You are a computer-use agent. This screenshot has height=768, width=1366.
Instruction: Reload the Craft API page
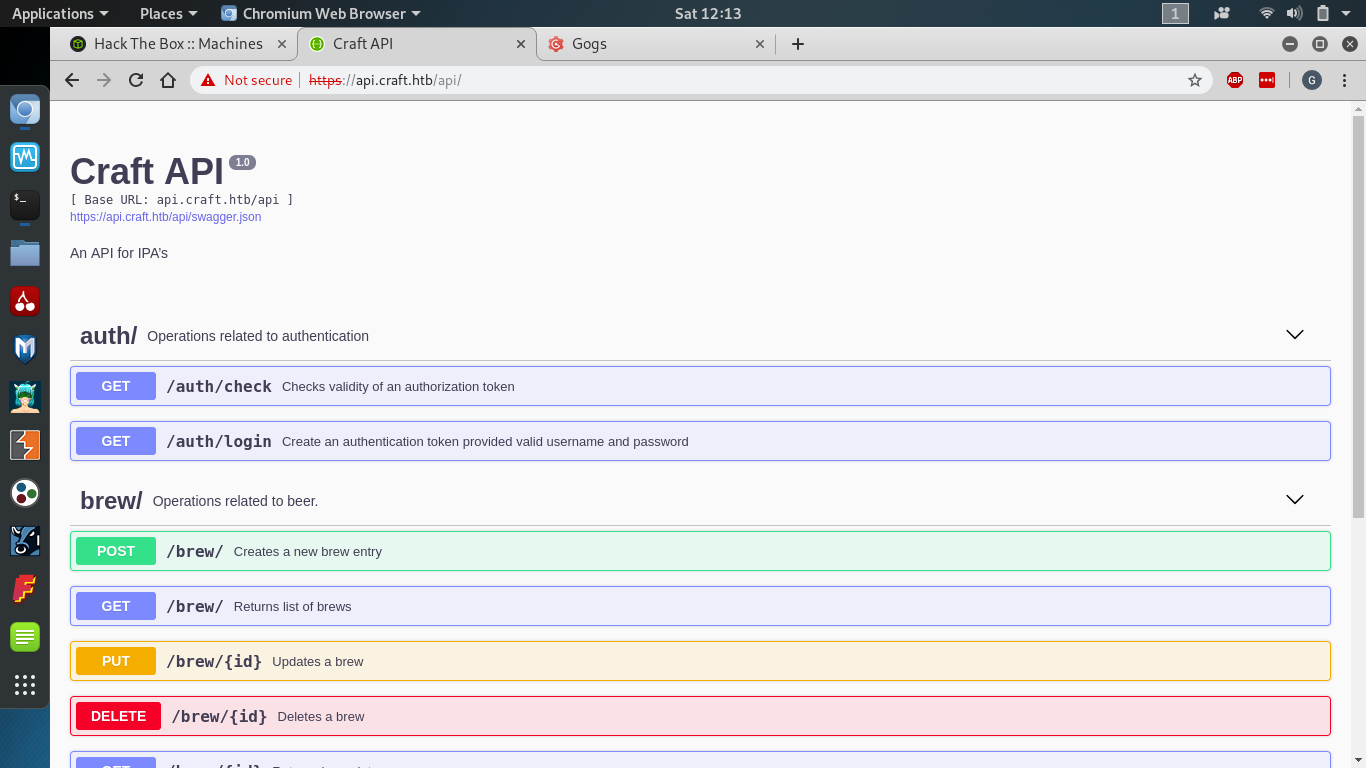[x=136, y=80]
